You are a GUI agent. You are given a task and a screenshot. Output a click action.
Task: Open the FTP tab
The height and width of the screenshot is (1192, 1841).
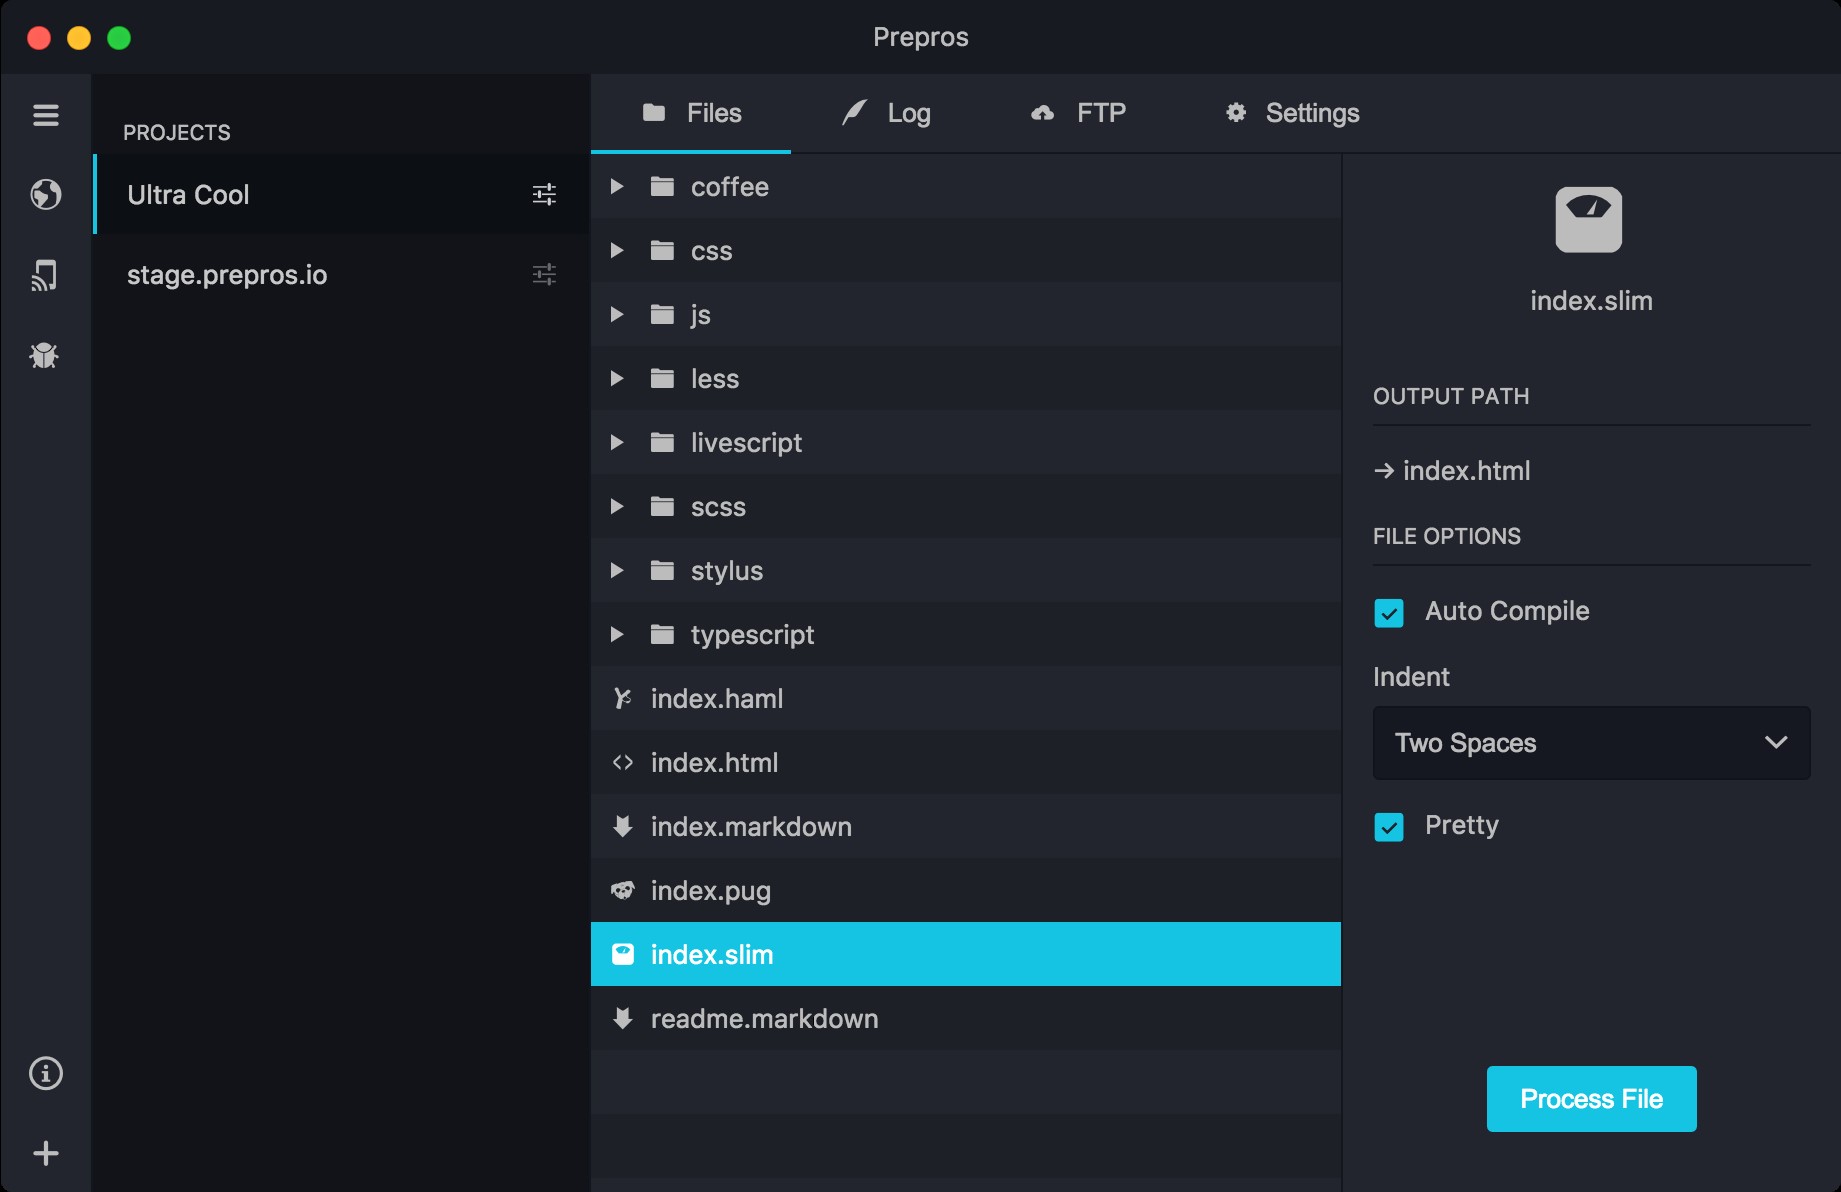pyautogui.click(x=1079, y=113)
